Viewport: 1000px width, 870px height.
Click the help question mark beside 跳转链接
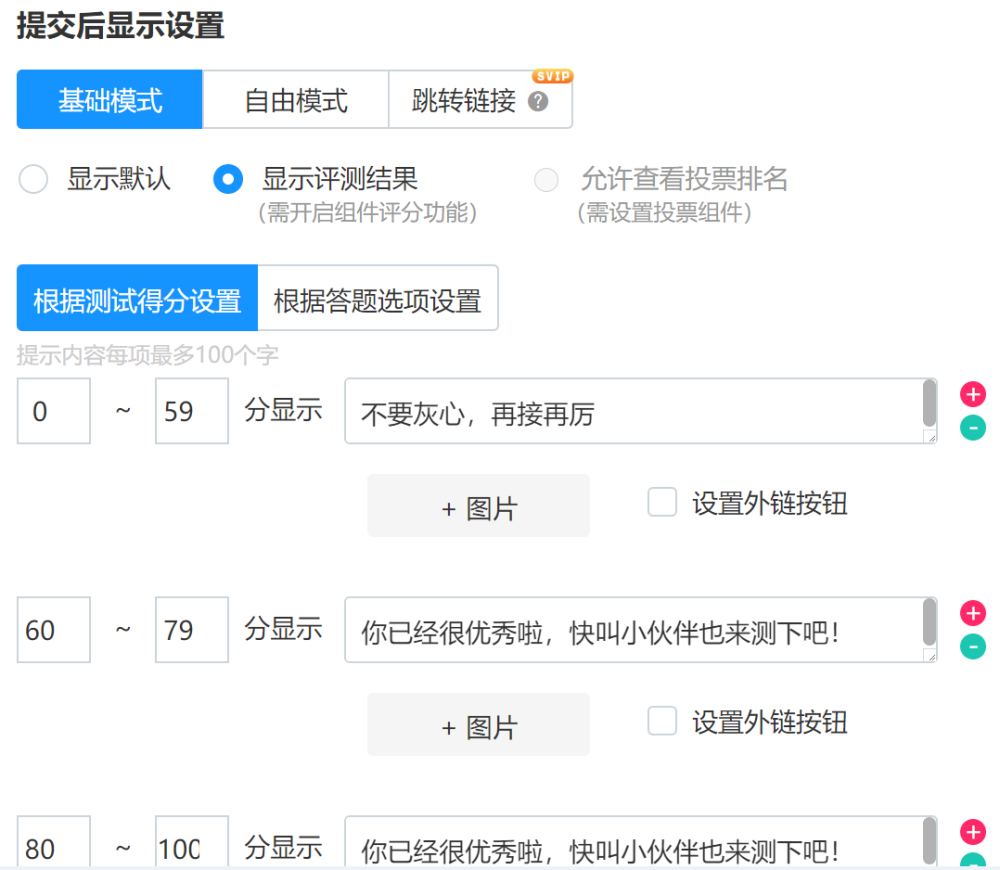pyautogui.click(x=538, y=101)
